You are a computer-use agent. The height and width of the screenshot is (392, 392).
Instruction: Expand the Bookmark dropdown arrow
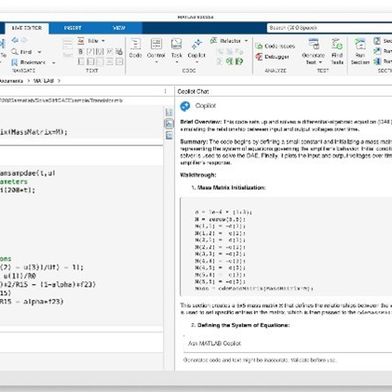tap(54, 63)
